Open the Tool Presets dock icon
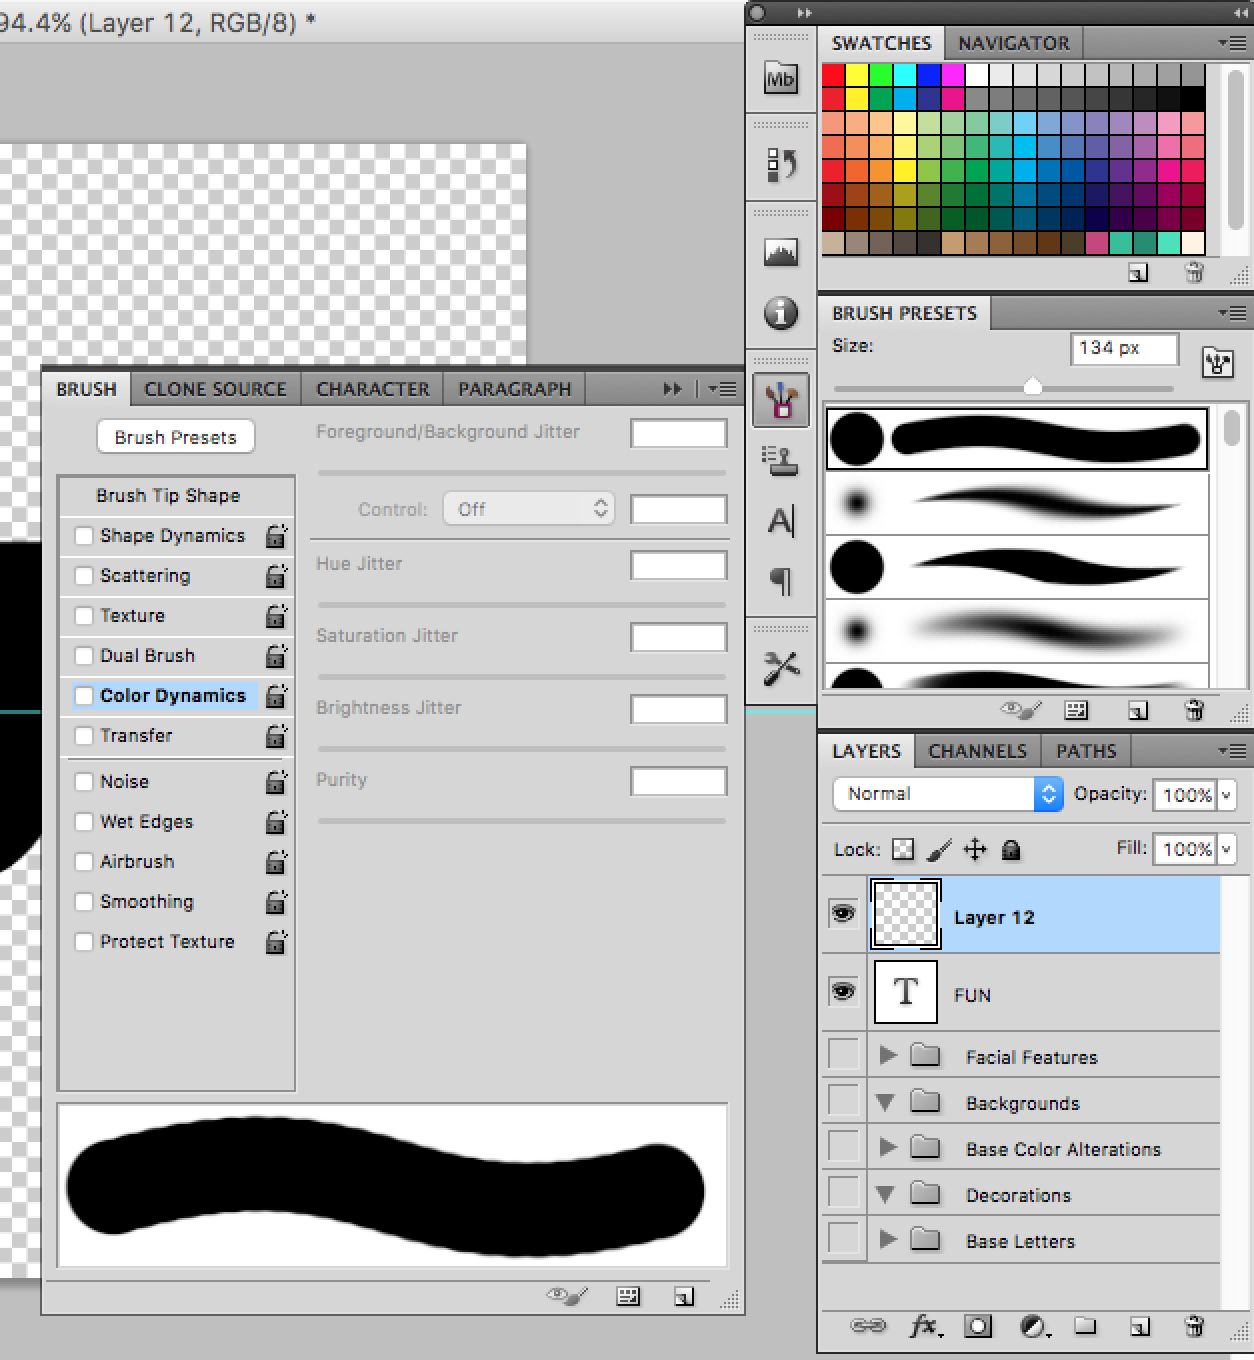1254x1360 pixels. pos(781,669)
